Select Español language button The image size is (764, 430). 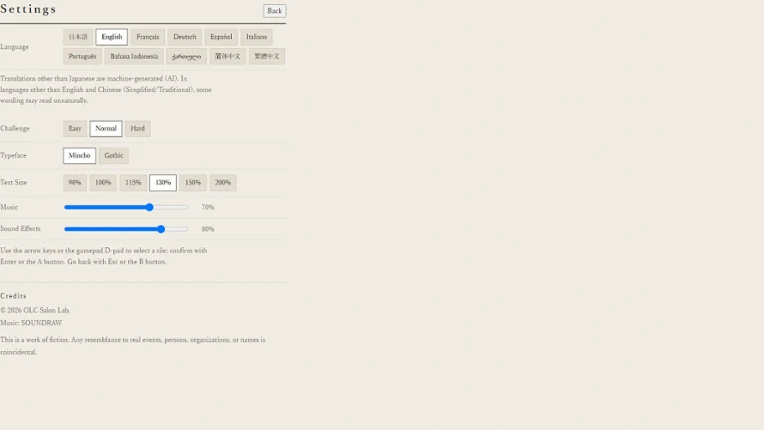pyautogui.click(x=221, y=37)
